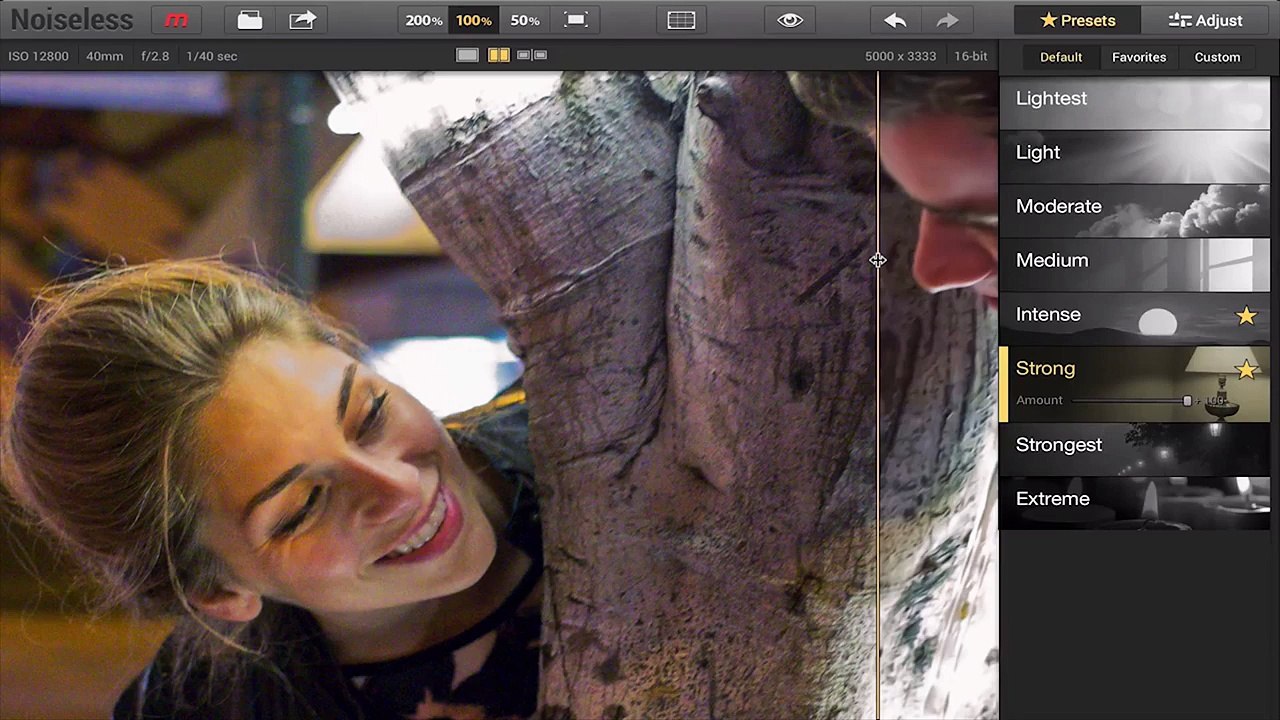The width and height of the screenshot is (1280, 720).
Task: Toggle the eye preview icon
Action: pos(790,20)
